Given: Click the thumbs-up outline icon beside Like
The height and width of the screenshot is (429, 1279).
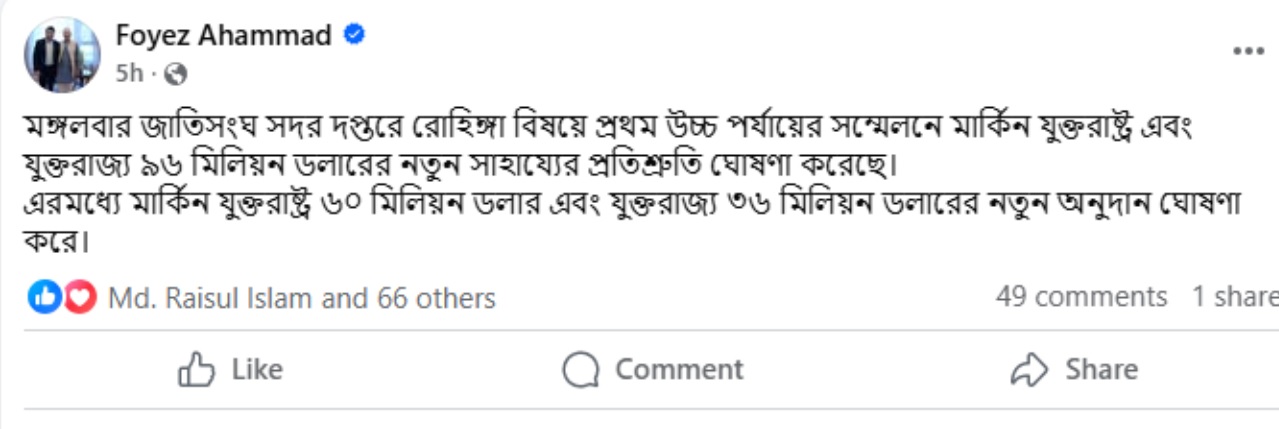Looking at the screenshot, I should pyautogui.click(x=196, y=370).
